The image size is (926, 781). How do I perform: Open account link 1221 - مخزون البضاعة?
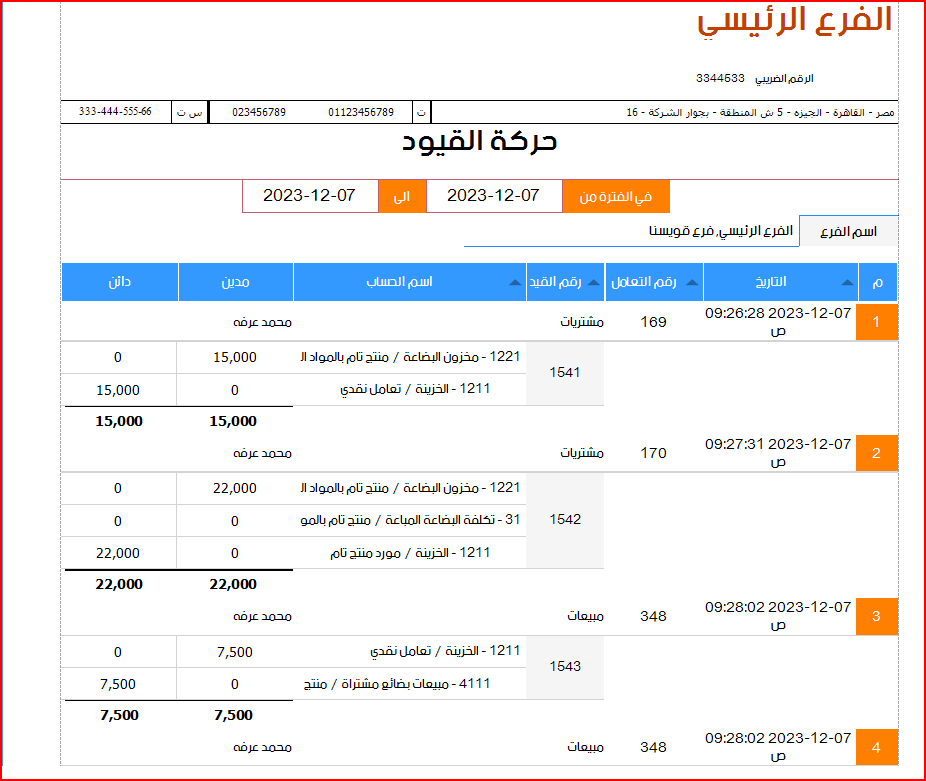(420, 357)
